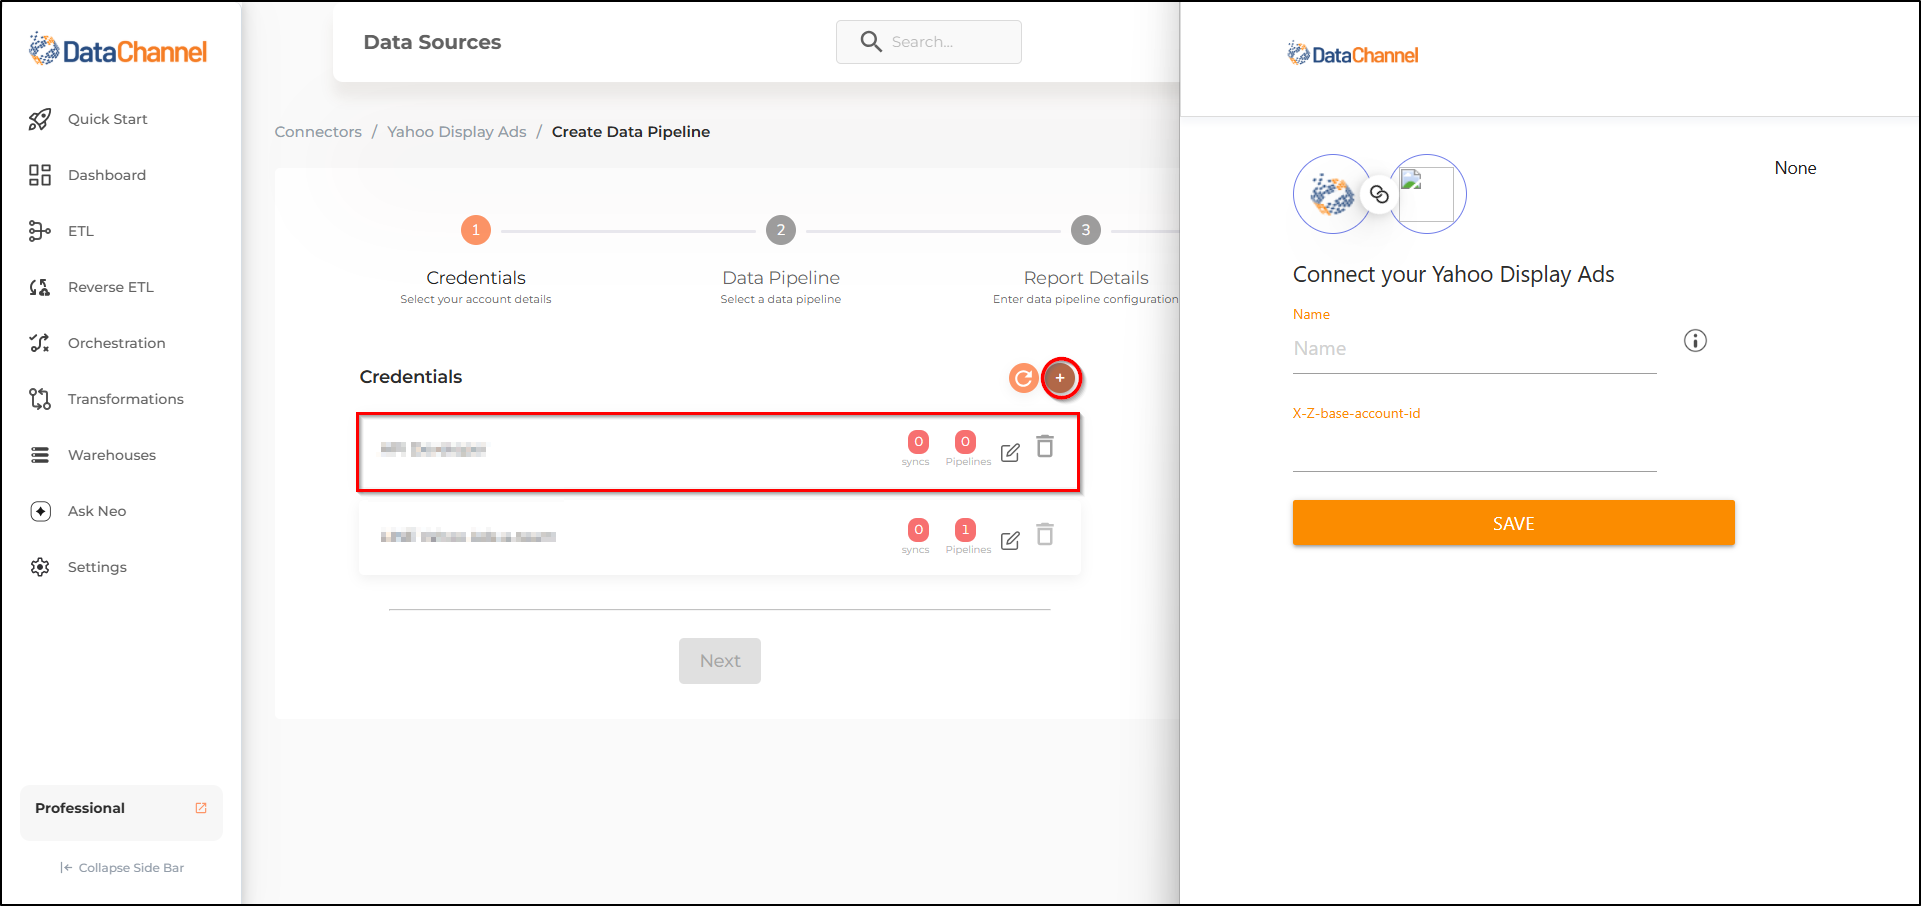The image size is (1921, 906).
Task: Open Orchestration via its sidebar icon
Action: tap(40, 343)
